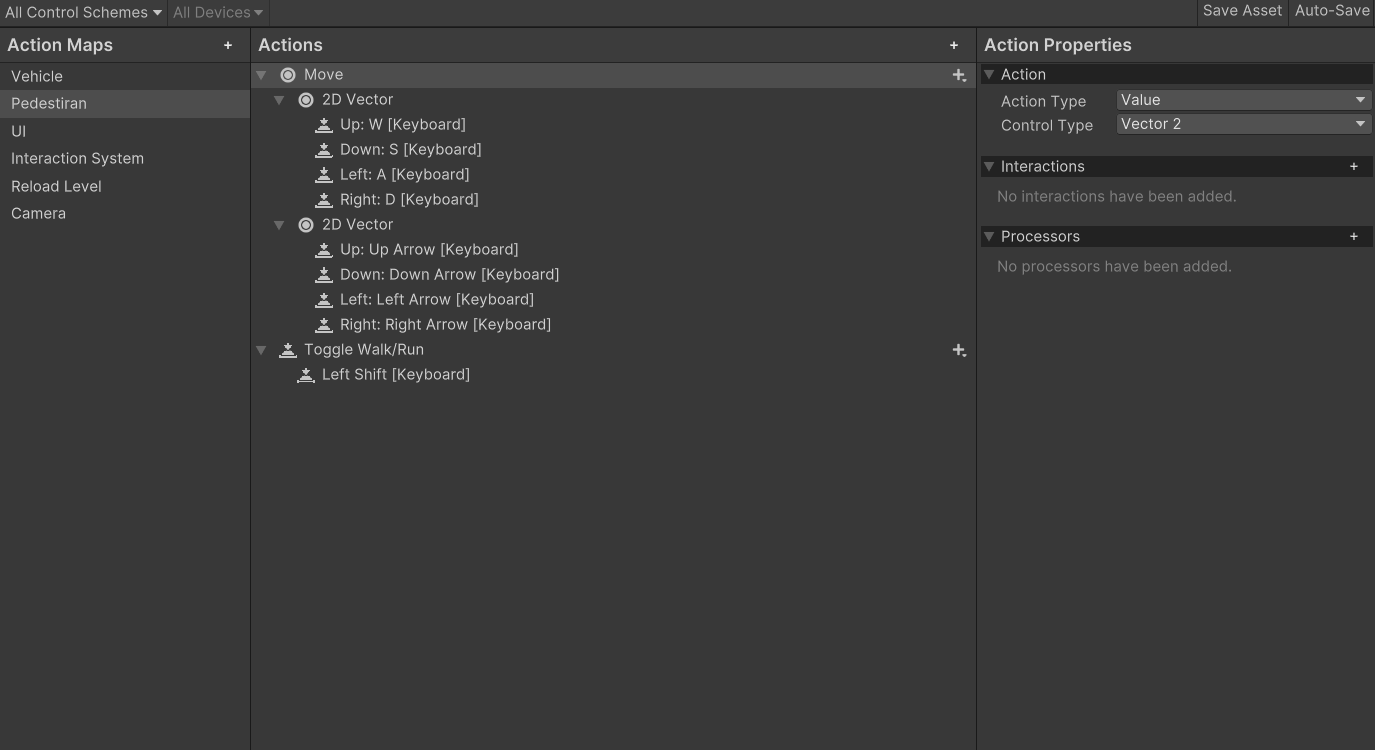1375x750 pixels.
Task: Select the Camera action map
Action: (125, 214)
